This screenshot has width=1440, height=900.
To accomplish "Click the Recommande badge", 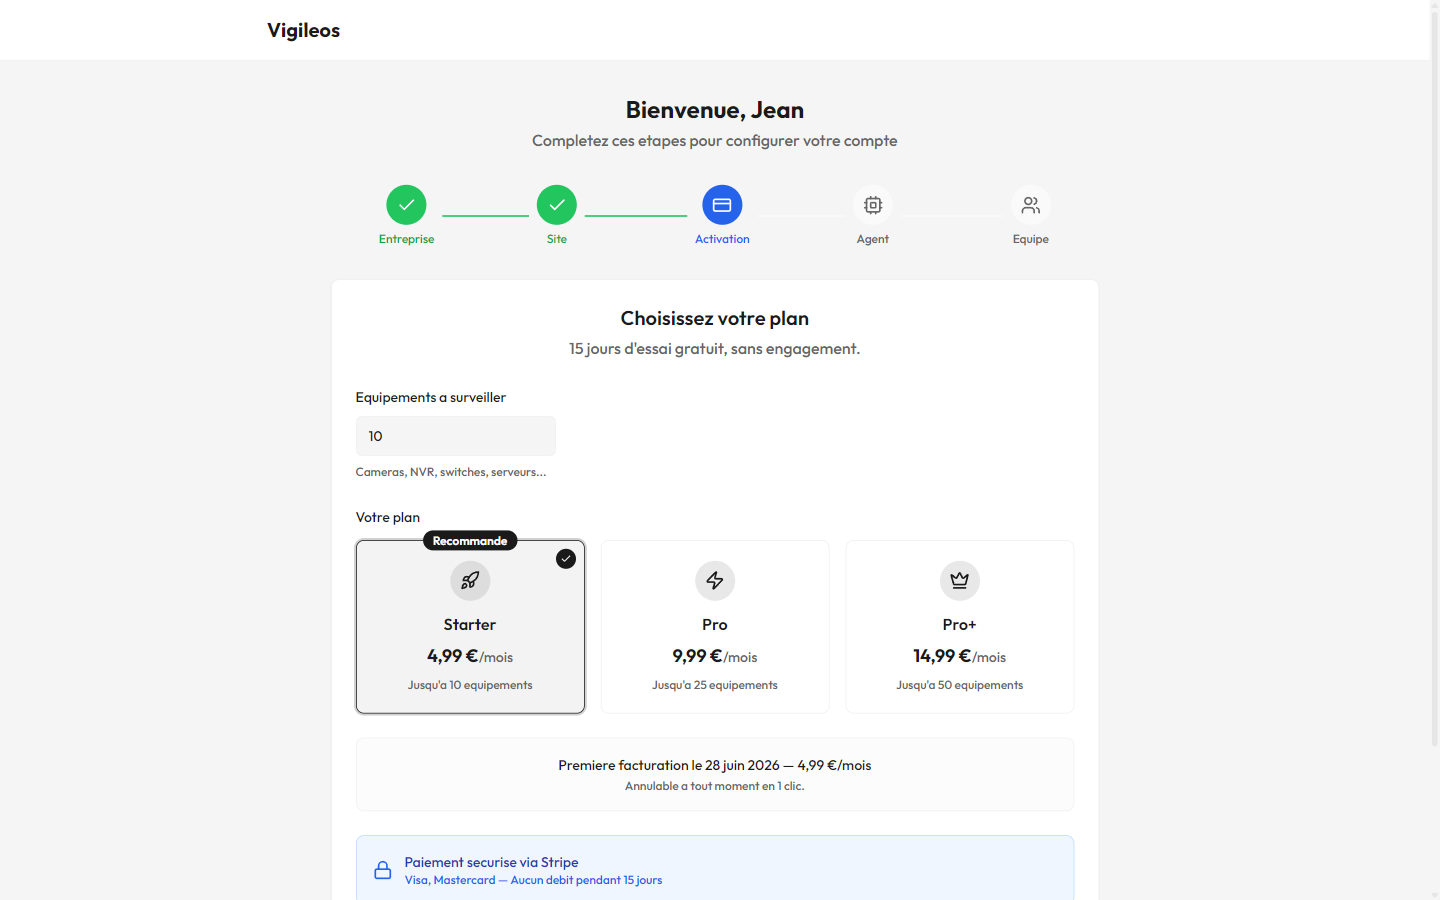I will (470, 541).
